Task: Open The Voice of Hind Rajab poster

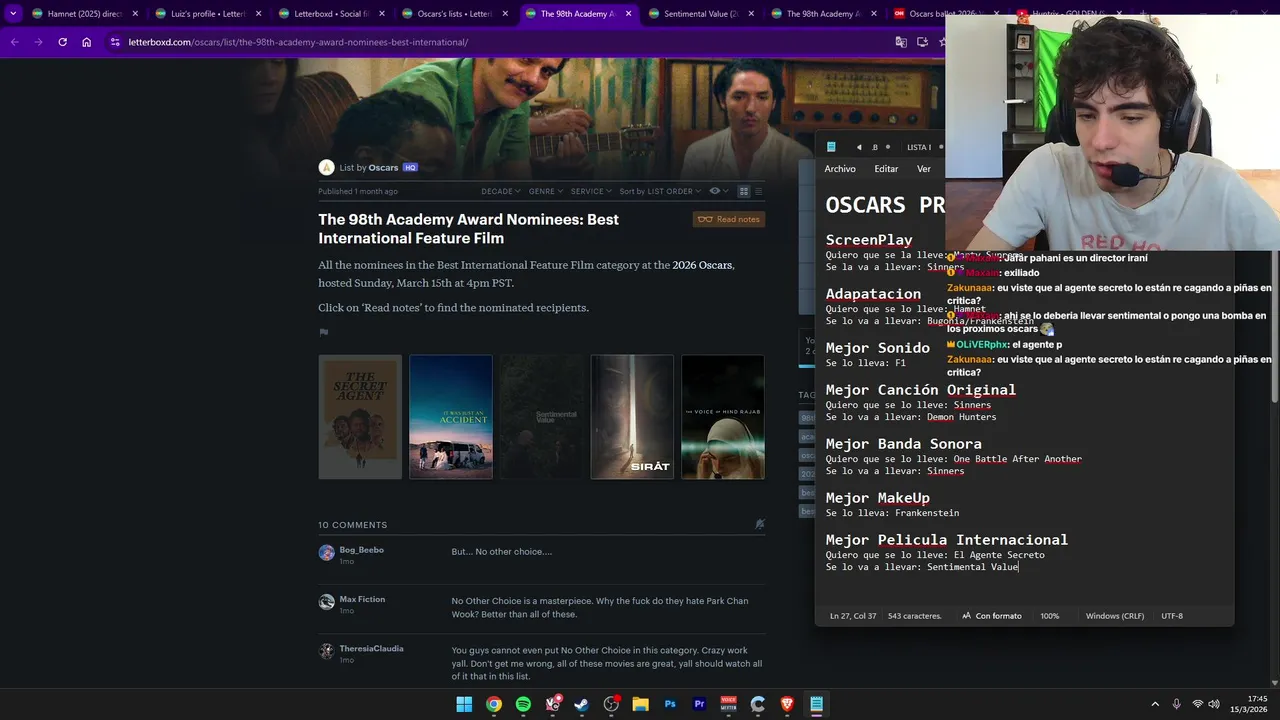Action: click(x=723, y=417)
